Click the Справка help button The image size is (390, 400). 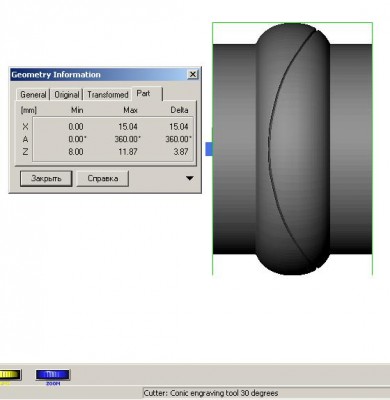click(103, 178)
